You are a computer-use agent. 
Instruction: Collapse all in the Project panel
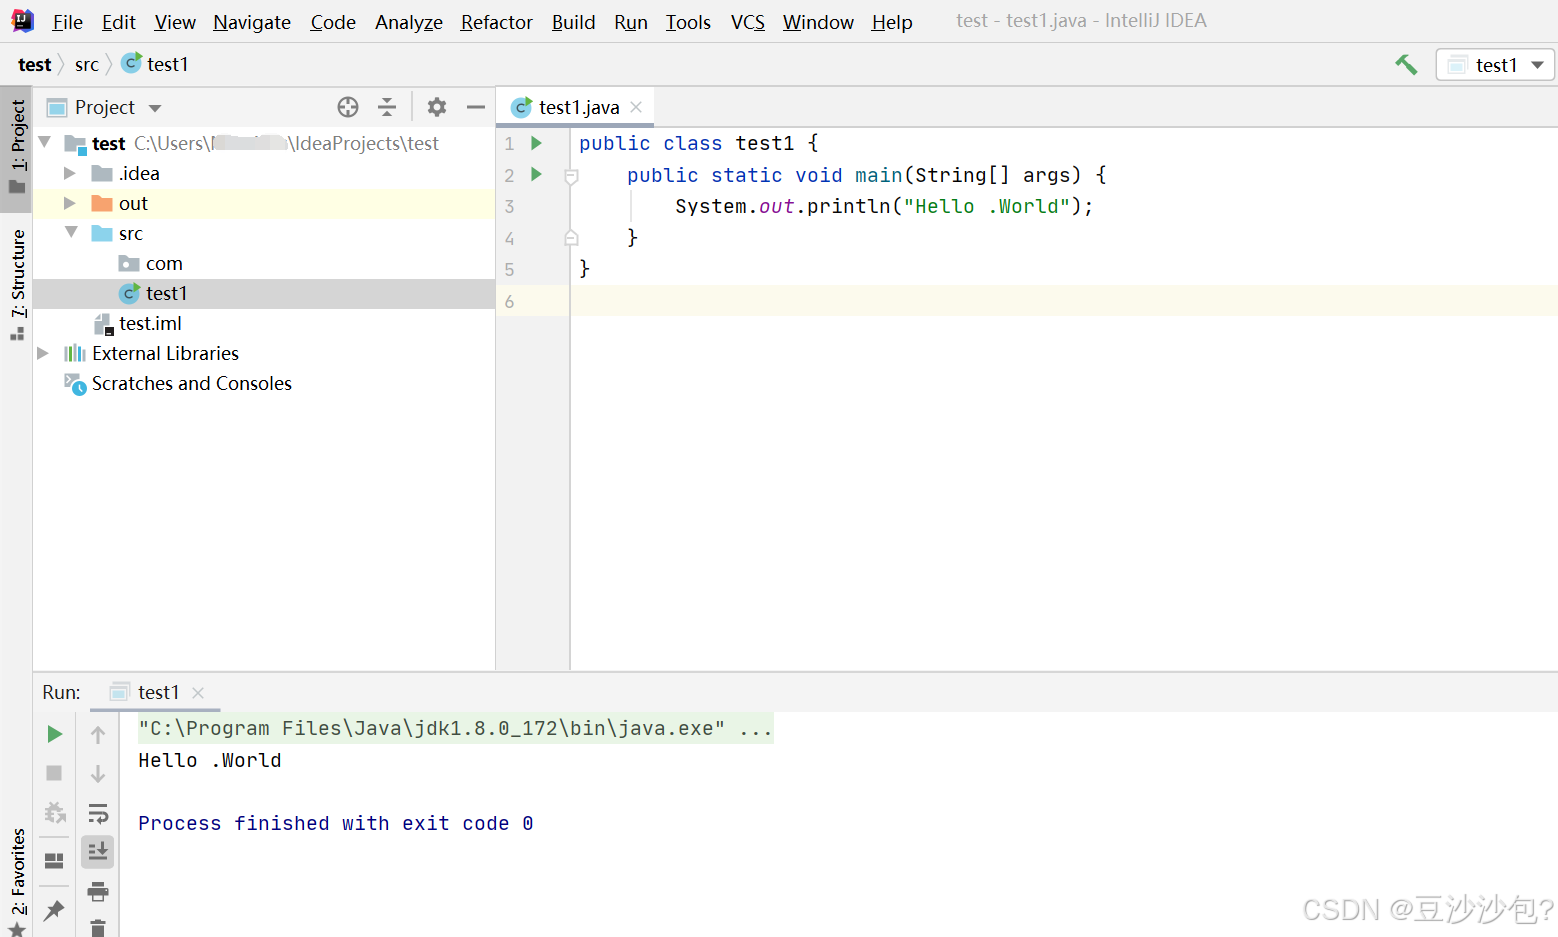387,107
